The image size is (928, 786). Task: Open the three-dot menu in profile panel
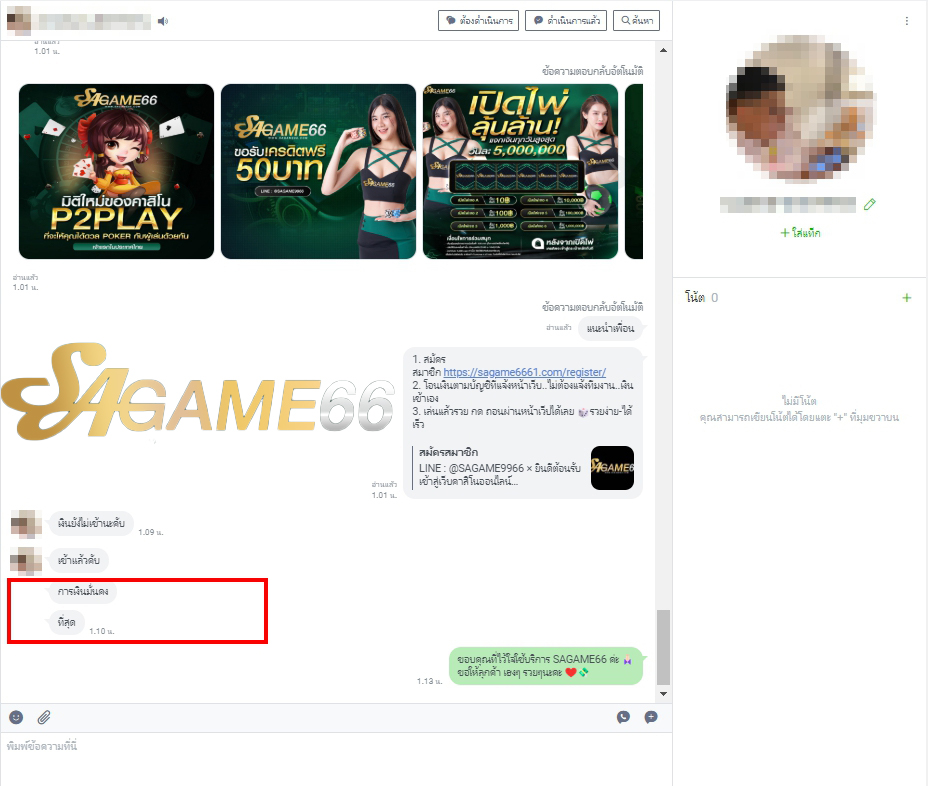pyautogui.click(x=907, y=21)
